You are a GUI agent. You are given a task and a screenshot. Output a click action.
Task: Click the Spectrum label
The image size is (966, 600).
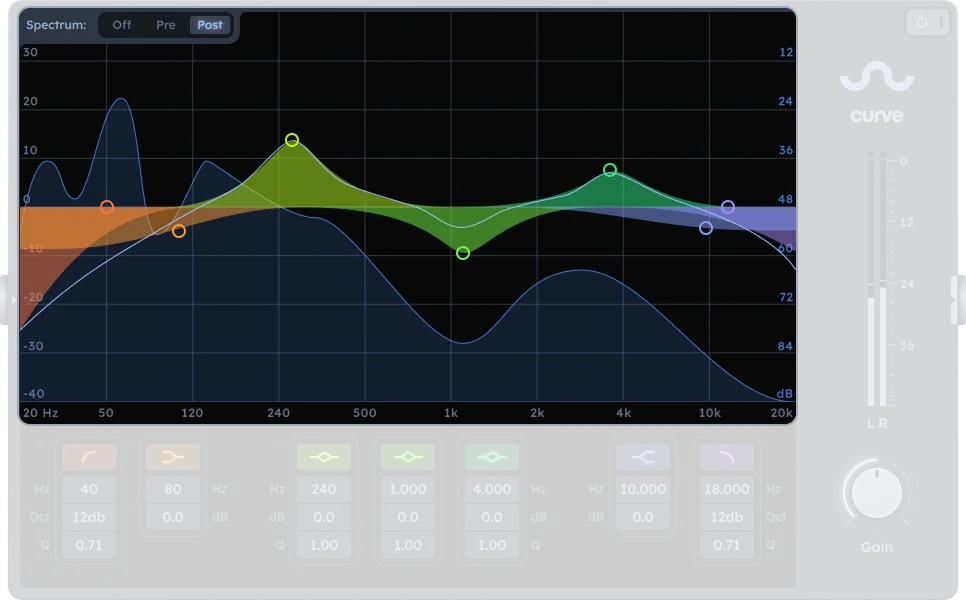[x=55, y=25]
